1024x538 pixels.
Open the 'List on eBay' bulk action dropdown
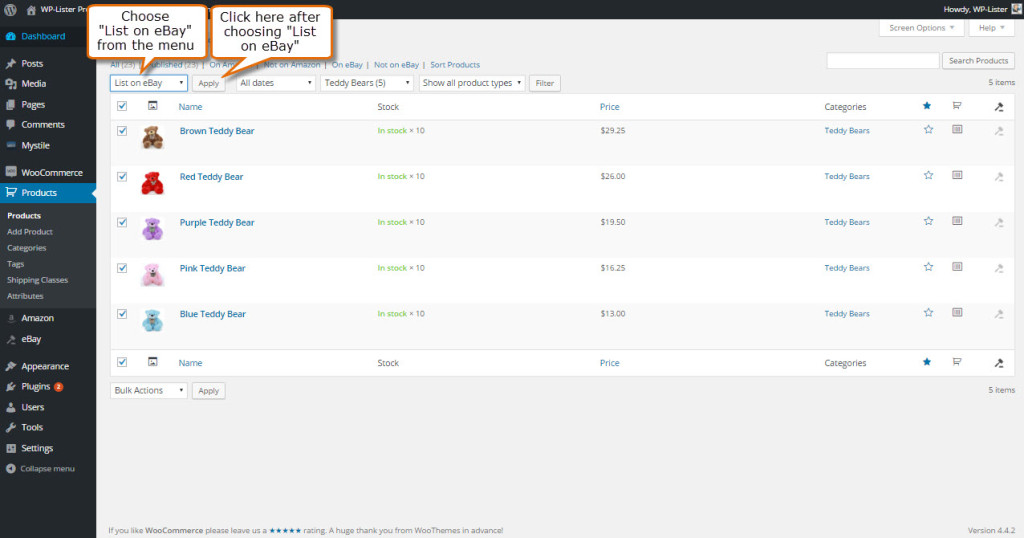tap(149, 83)
